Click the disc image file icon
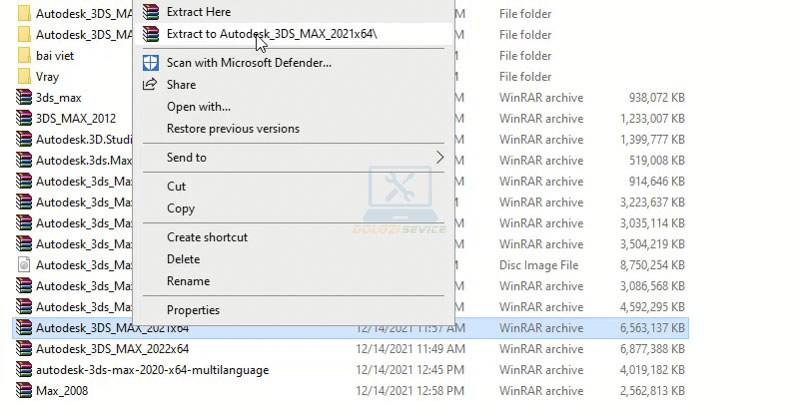Viewport: 800px width, 406px height. [x=24, y=265]
